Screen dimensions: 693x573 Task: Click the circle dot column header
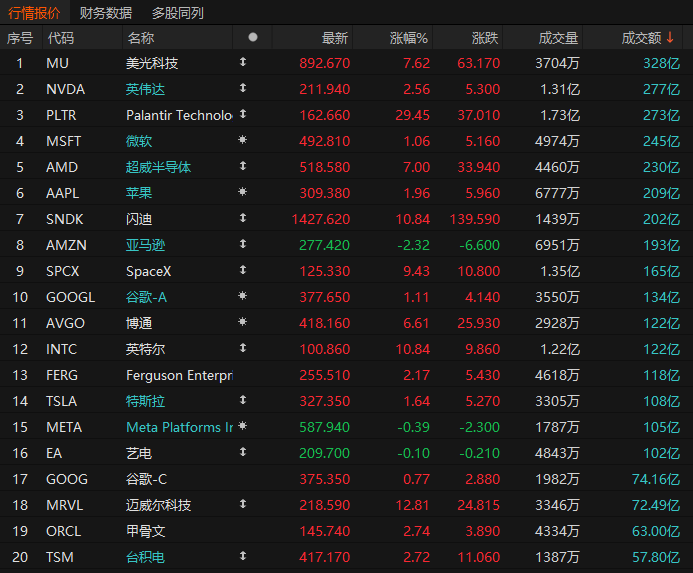click(253, 37)
